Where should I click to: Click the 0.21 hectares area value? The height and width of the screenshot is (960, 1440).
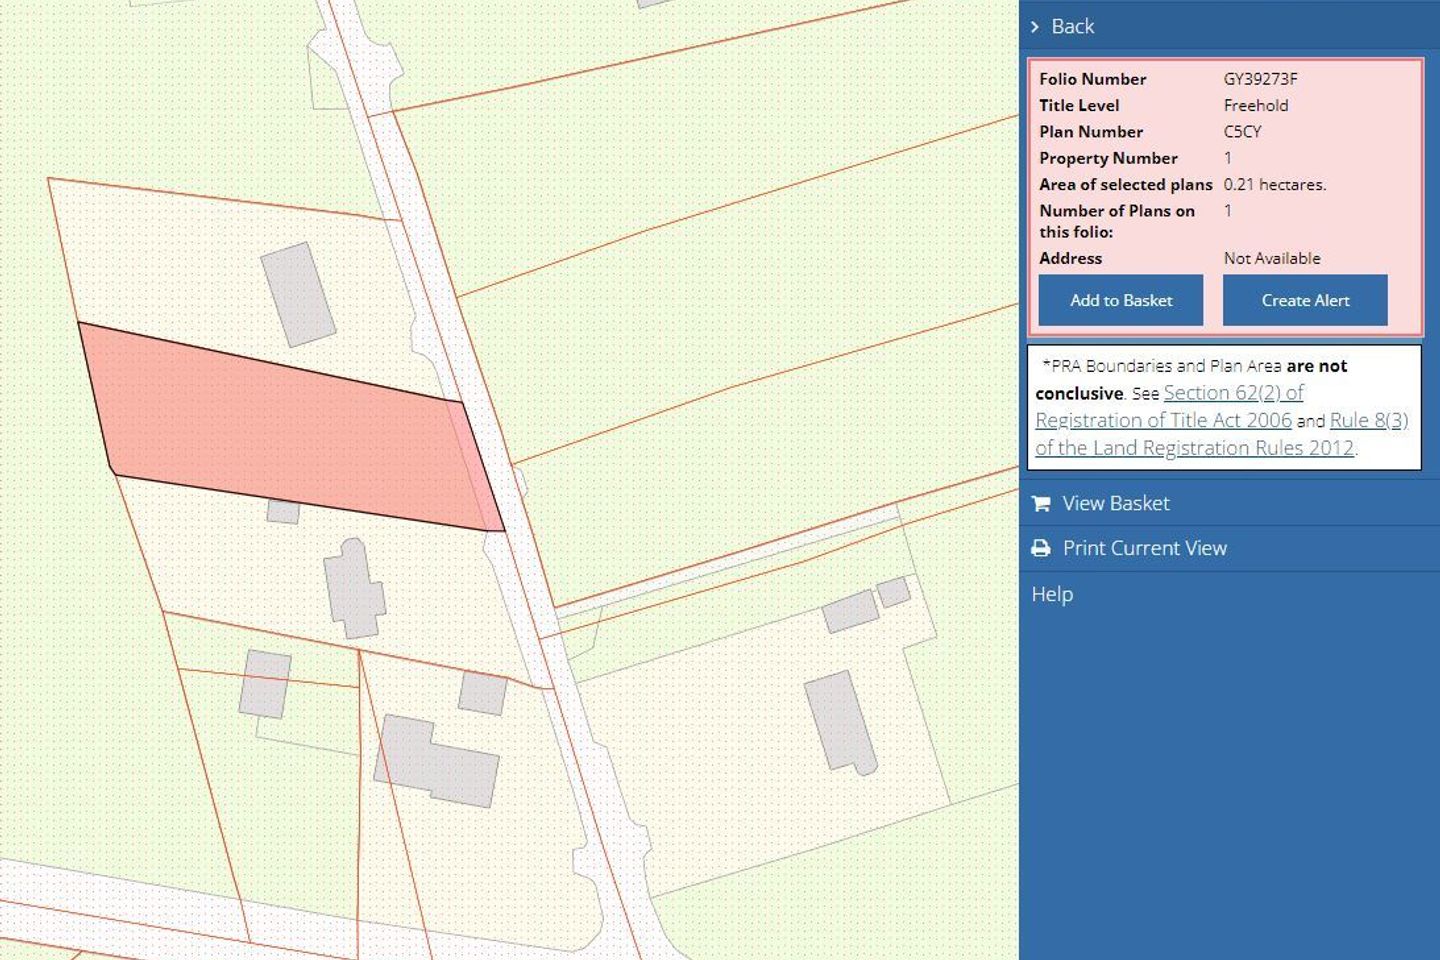pyautogui.click(x=1275, y=184)
